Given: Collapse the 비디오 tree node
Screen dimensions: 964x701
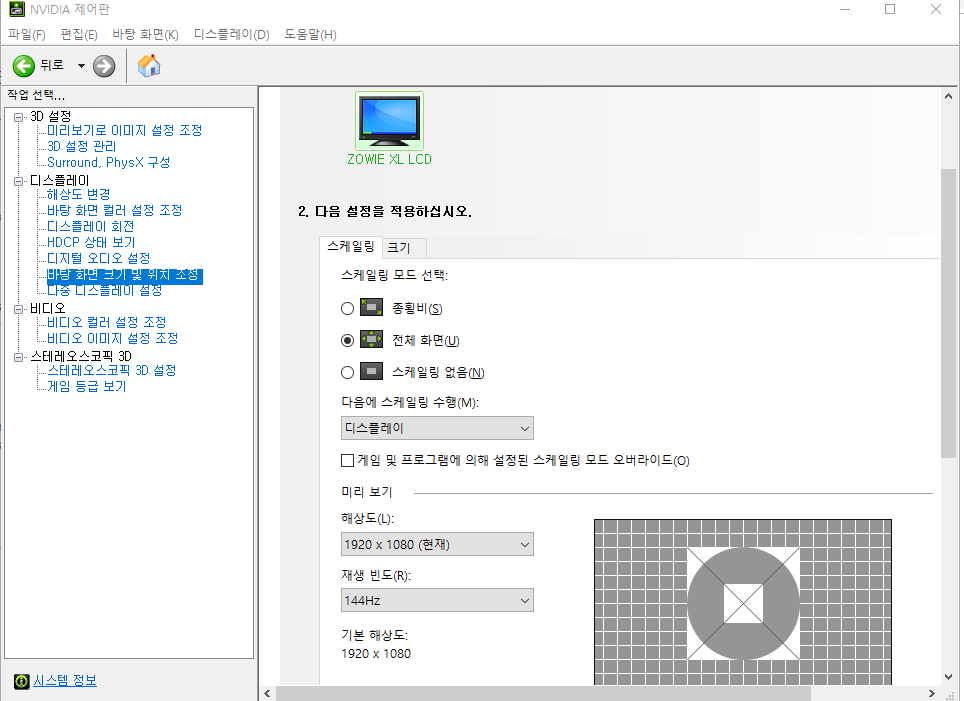Looking at the screenshot, I should coord(18,309).
